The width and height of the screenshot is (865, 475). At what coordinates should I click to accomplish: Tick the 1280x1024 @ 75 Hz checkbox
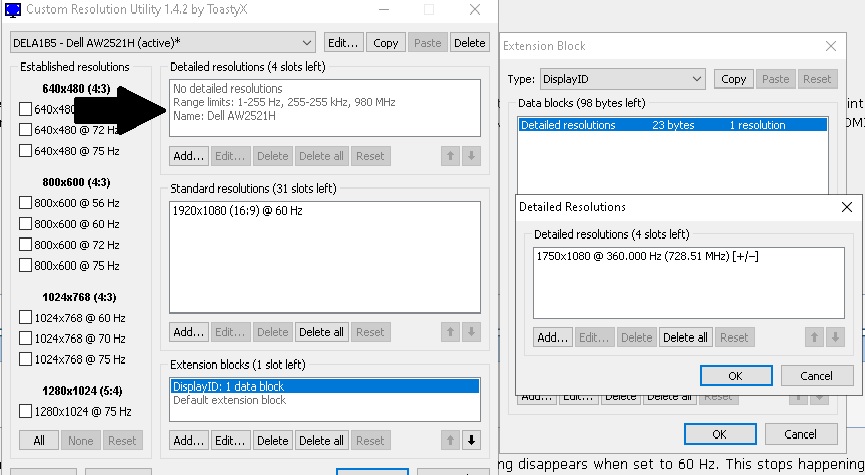[26, 411]
